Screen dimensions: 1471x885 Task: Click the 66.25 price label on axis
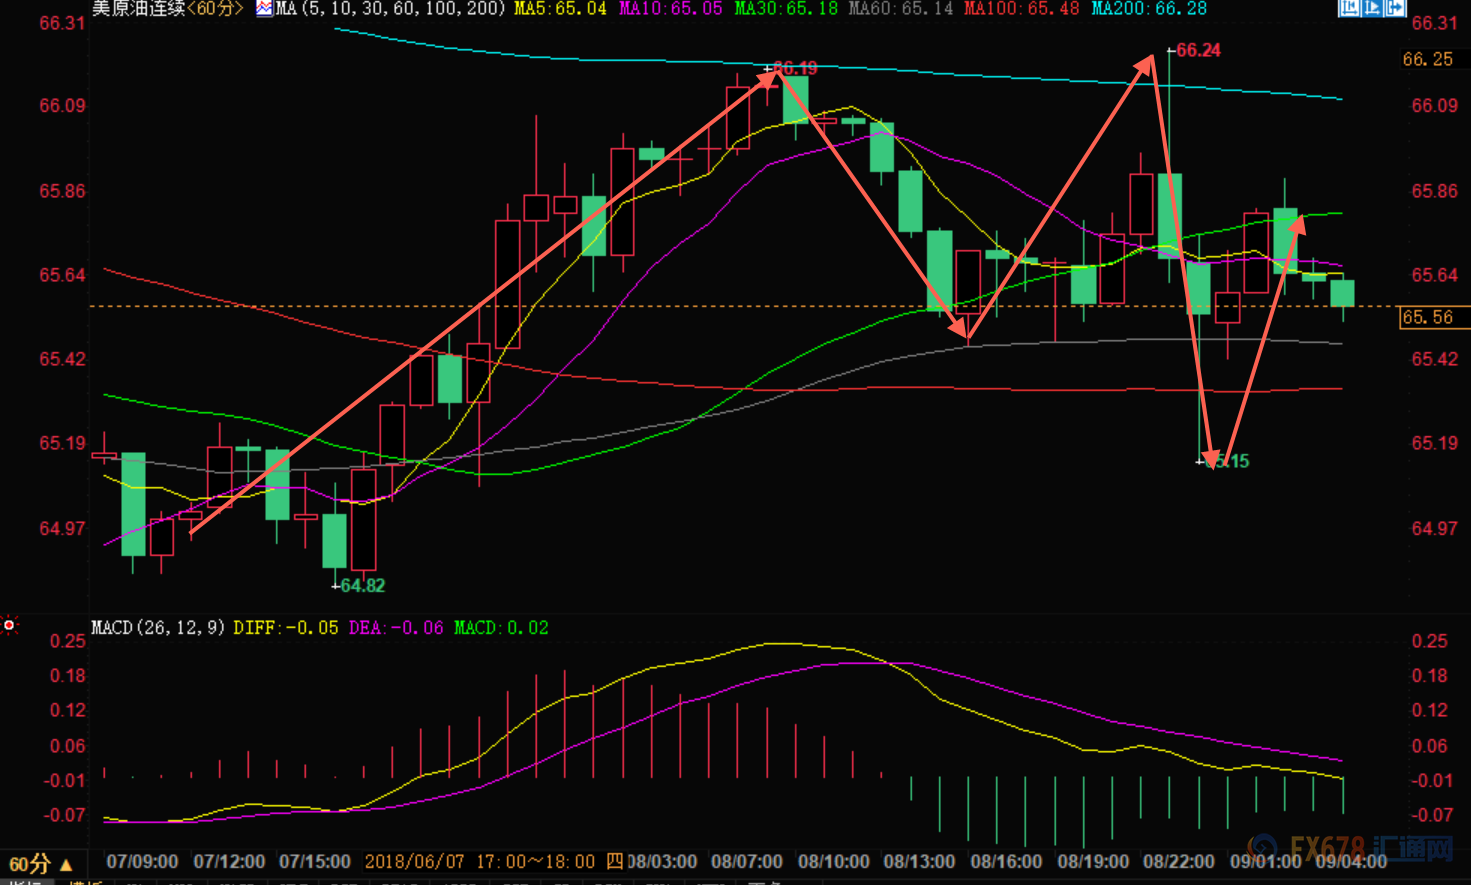1427,60
